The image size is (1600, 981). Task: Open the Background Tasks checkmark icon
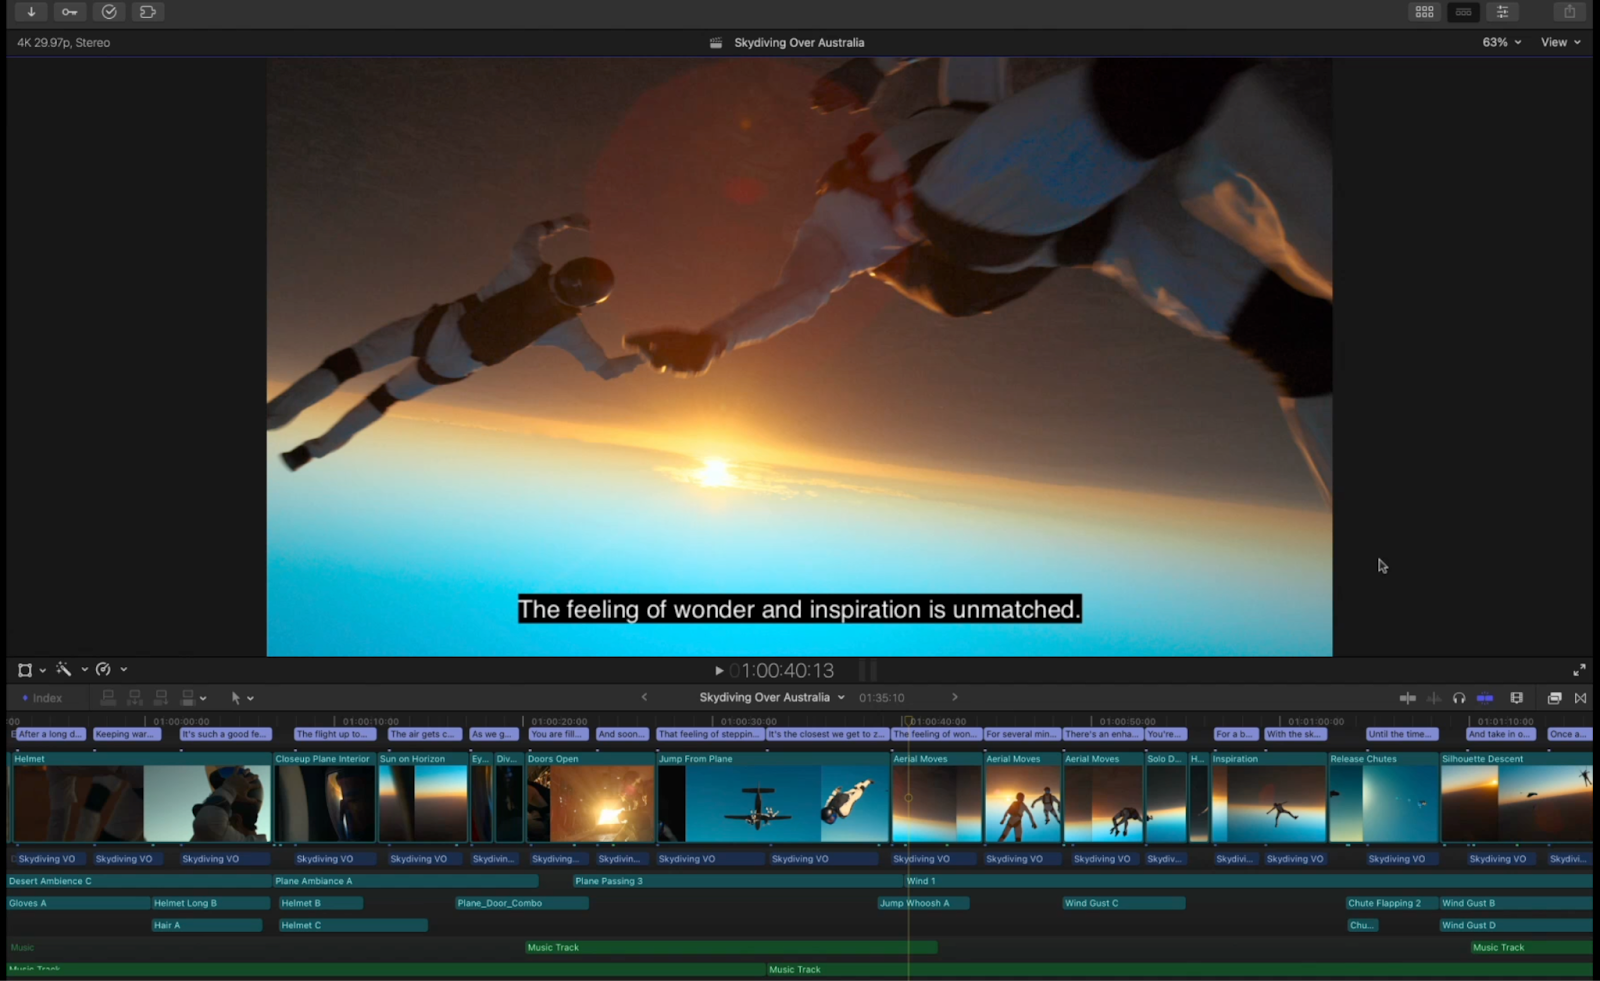(108, 11)
